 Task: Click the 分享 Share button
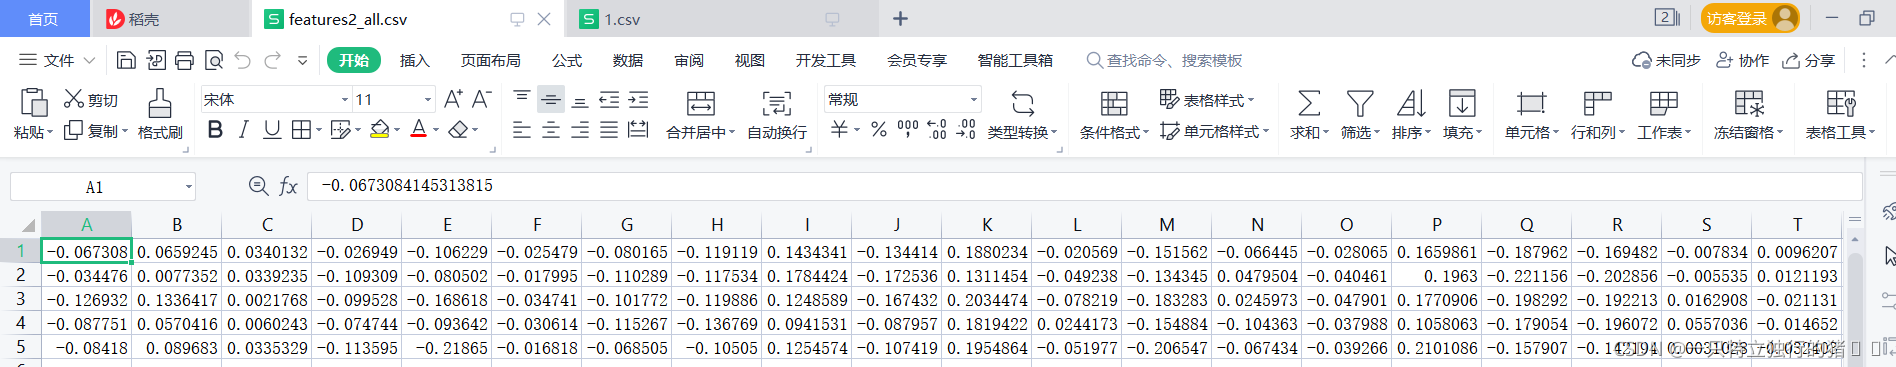1809,61
